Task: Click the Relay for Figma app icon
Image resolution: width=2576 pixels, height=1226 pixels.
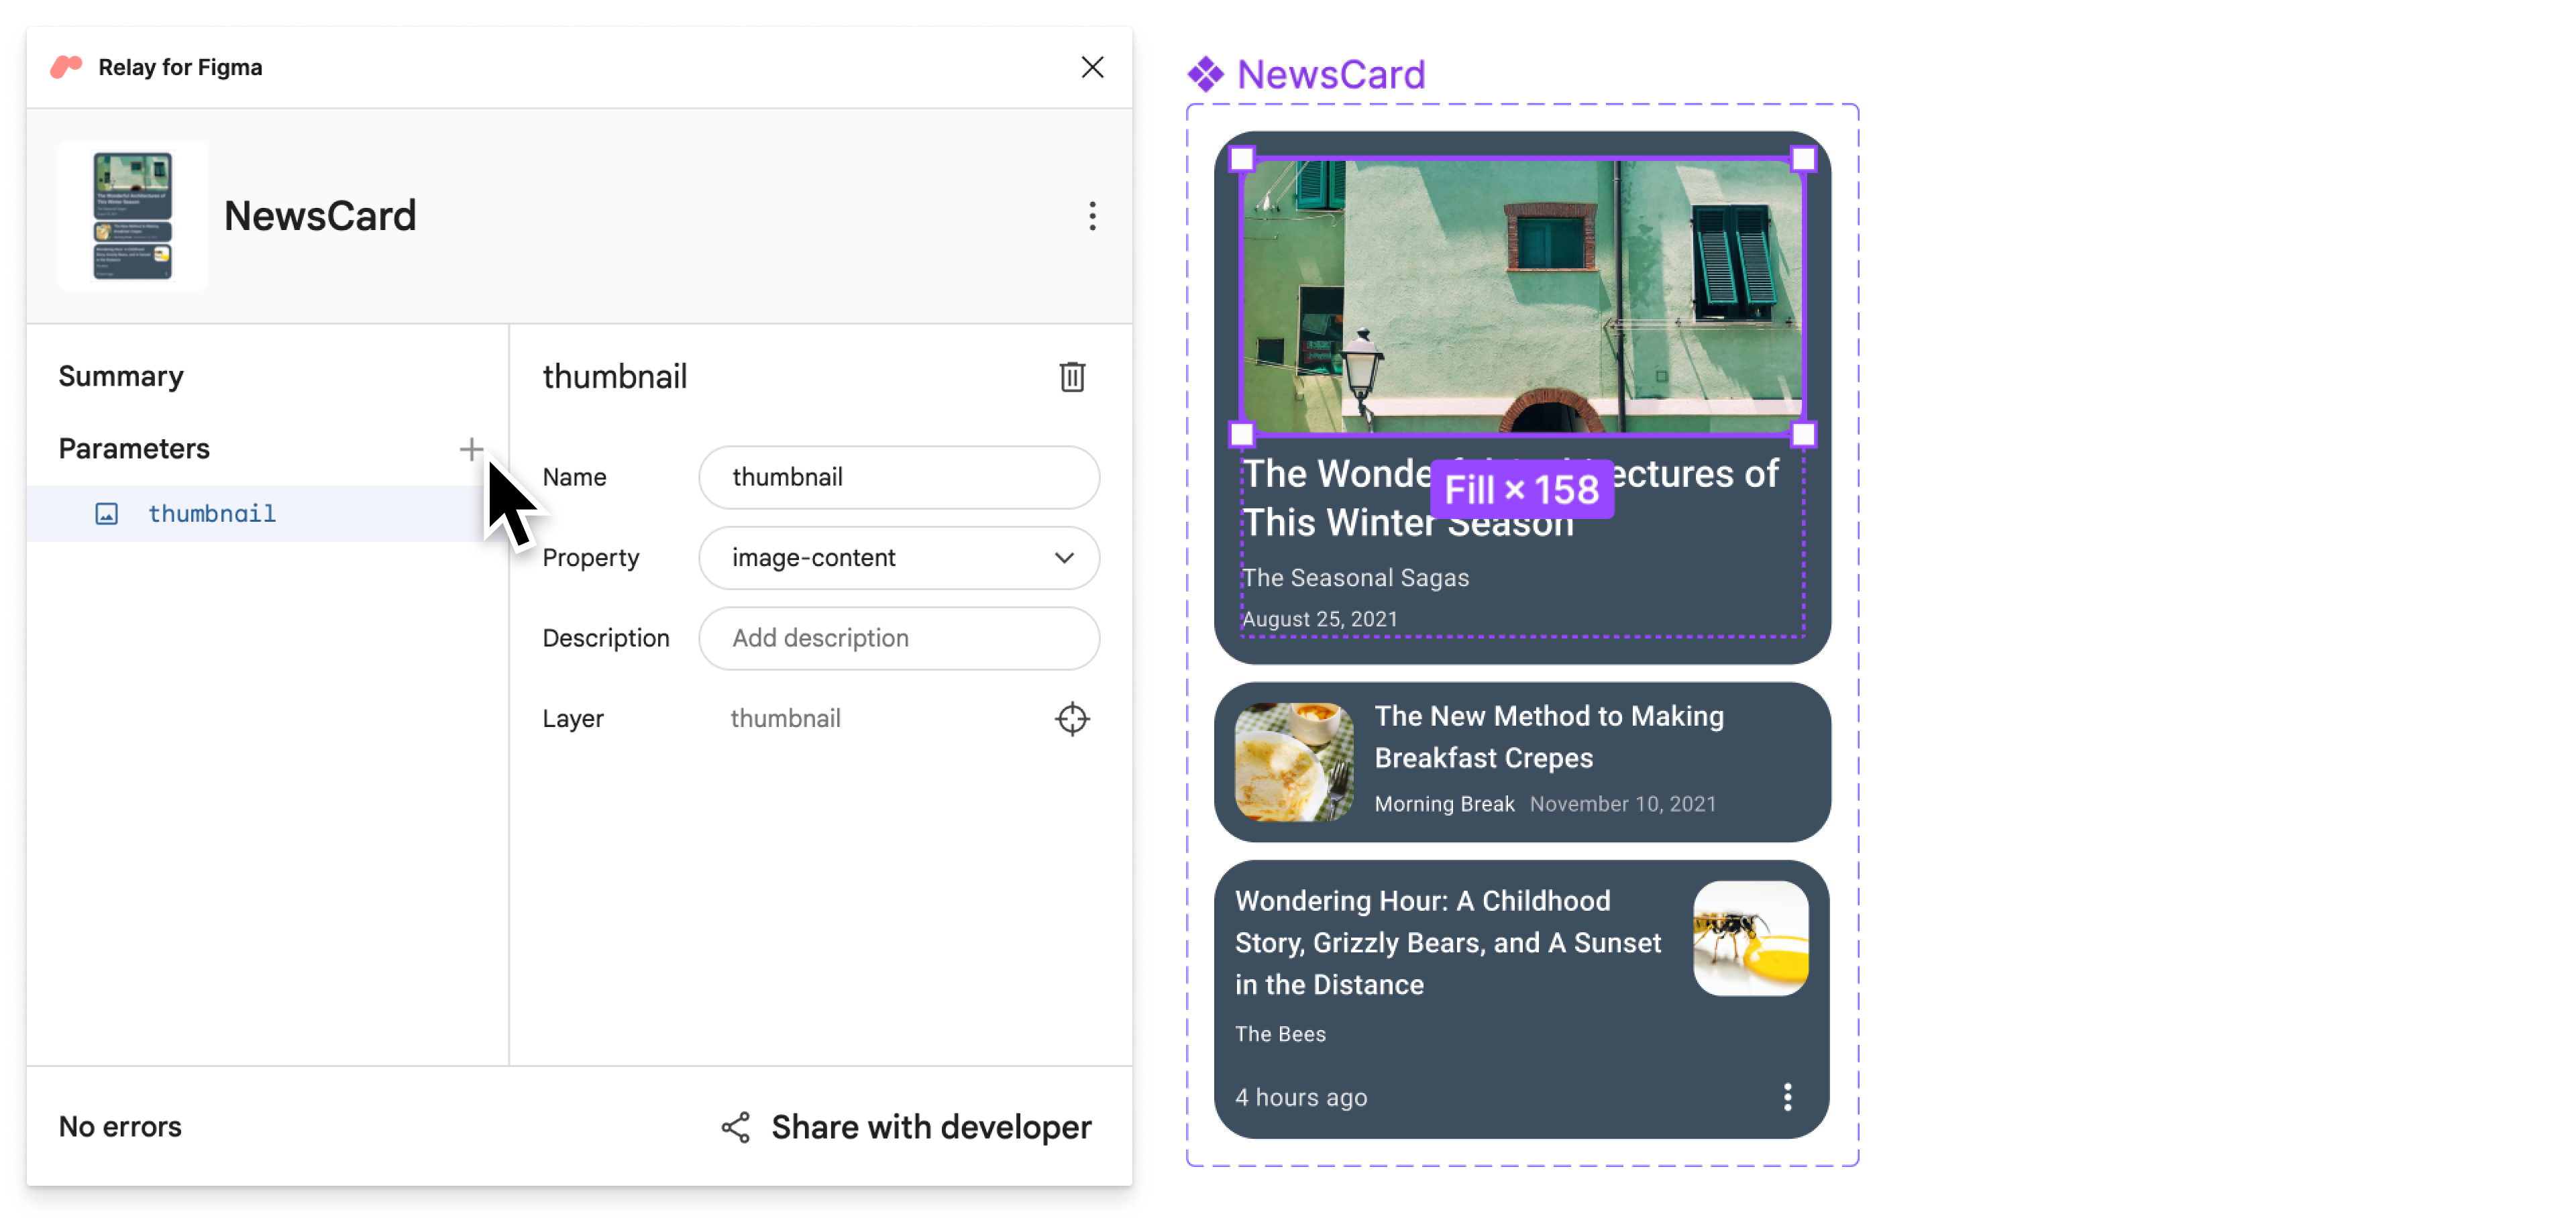Action: point(66,67)
